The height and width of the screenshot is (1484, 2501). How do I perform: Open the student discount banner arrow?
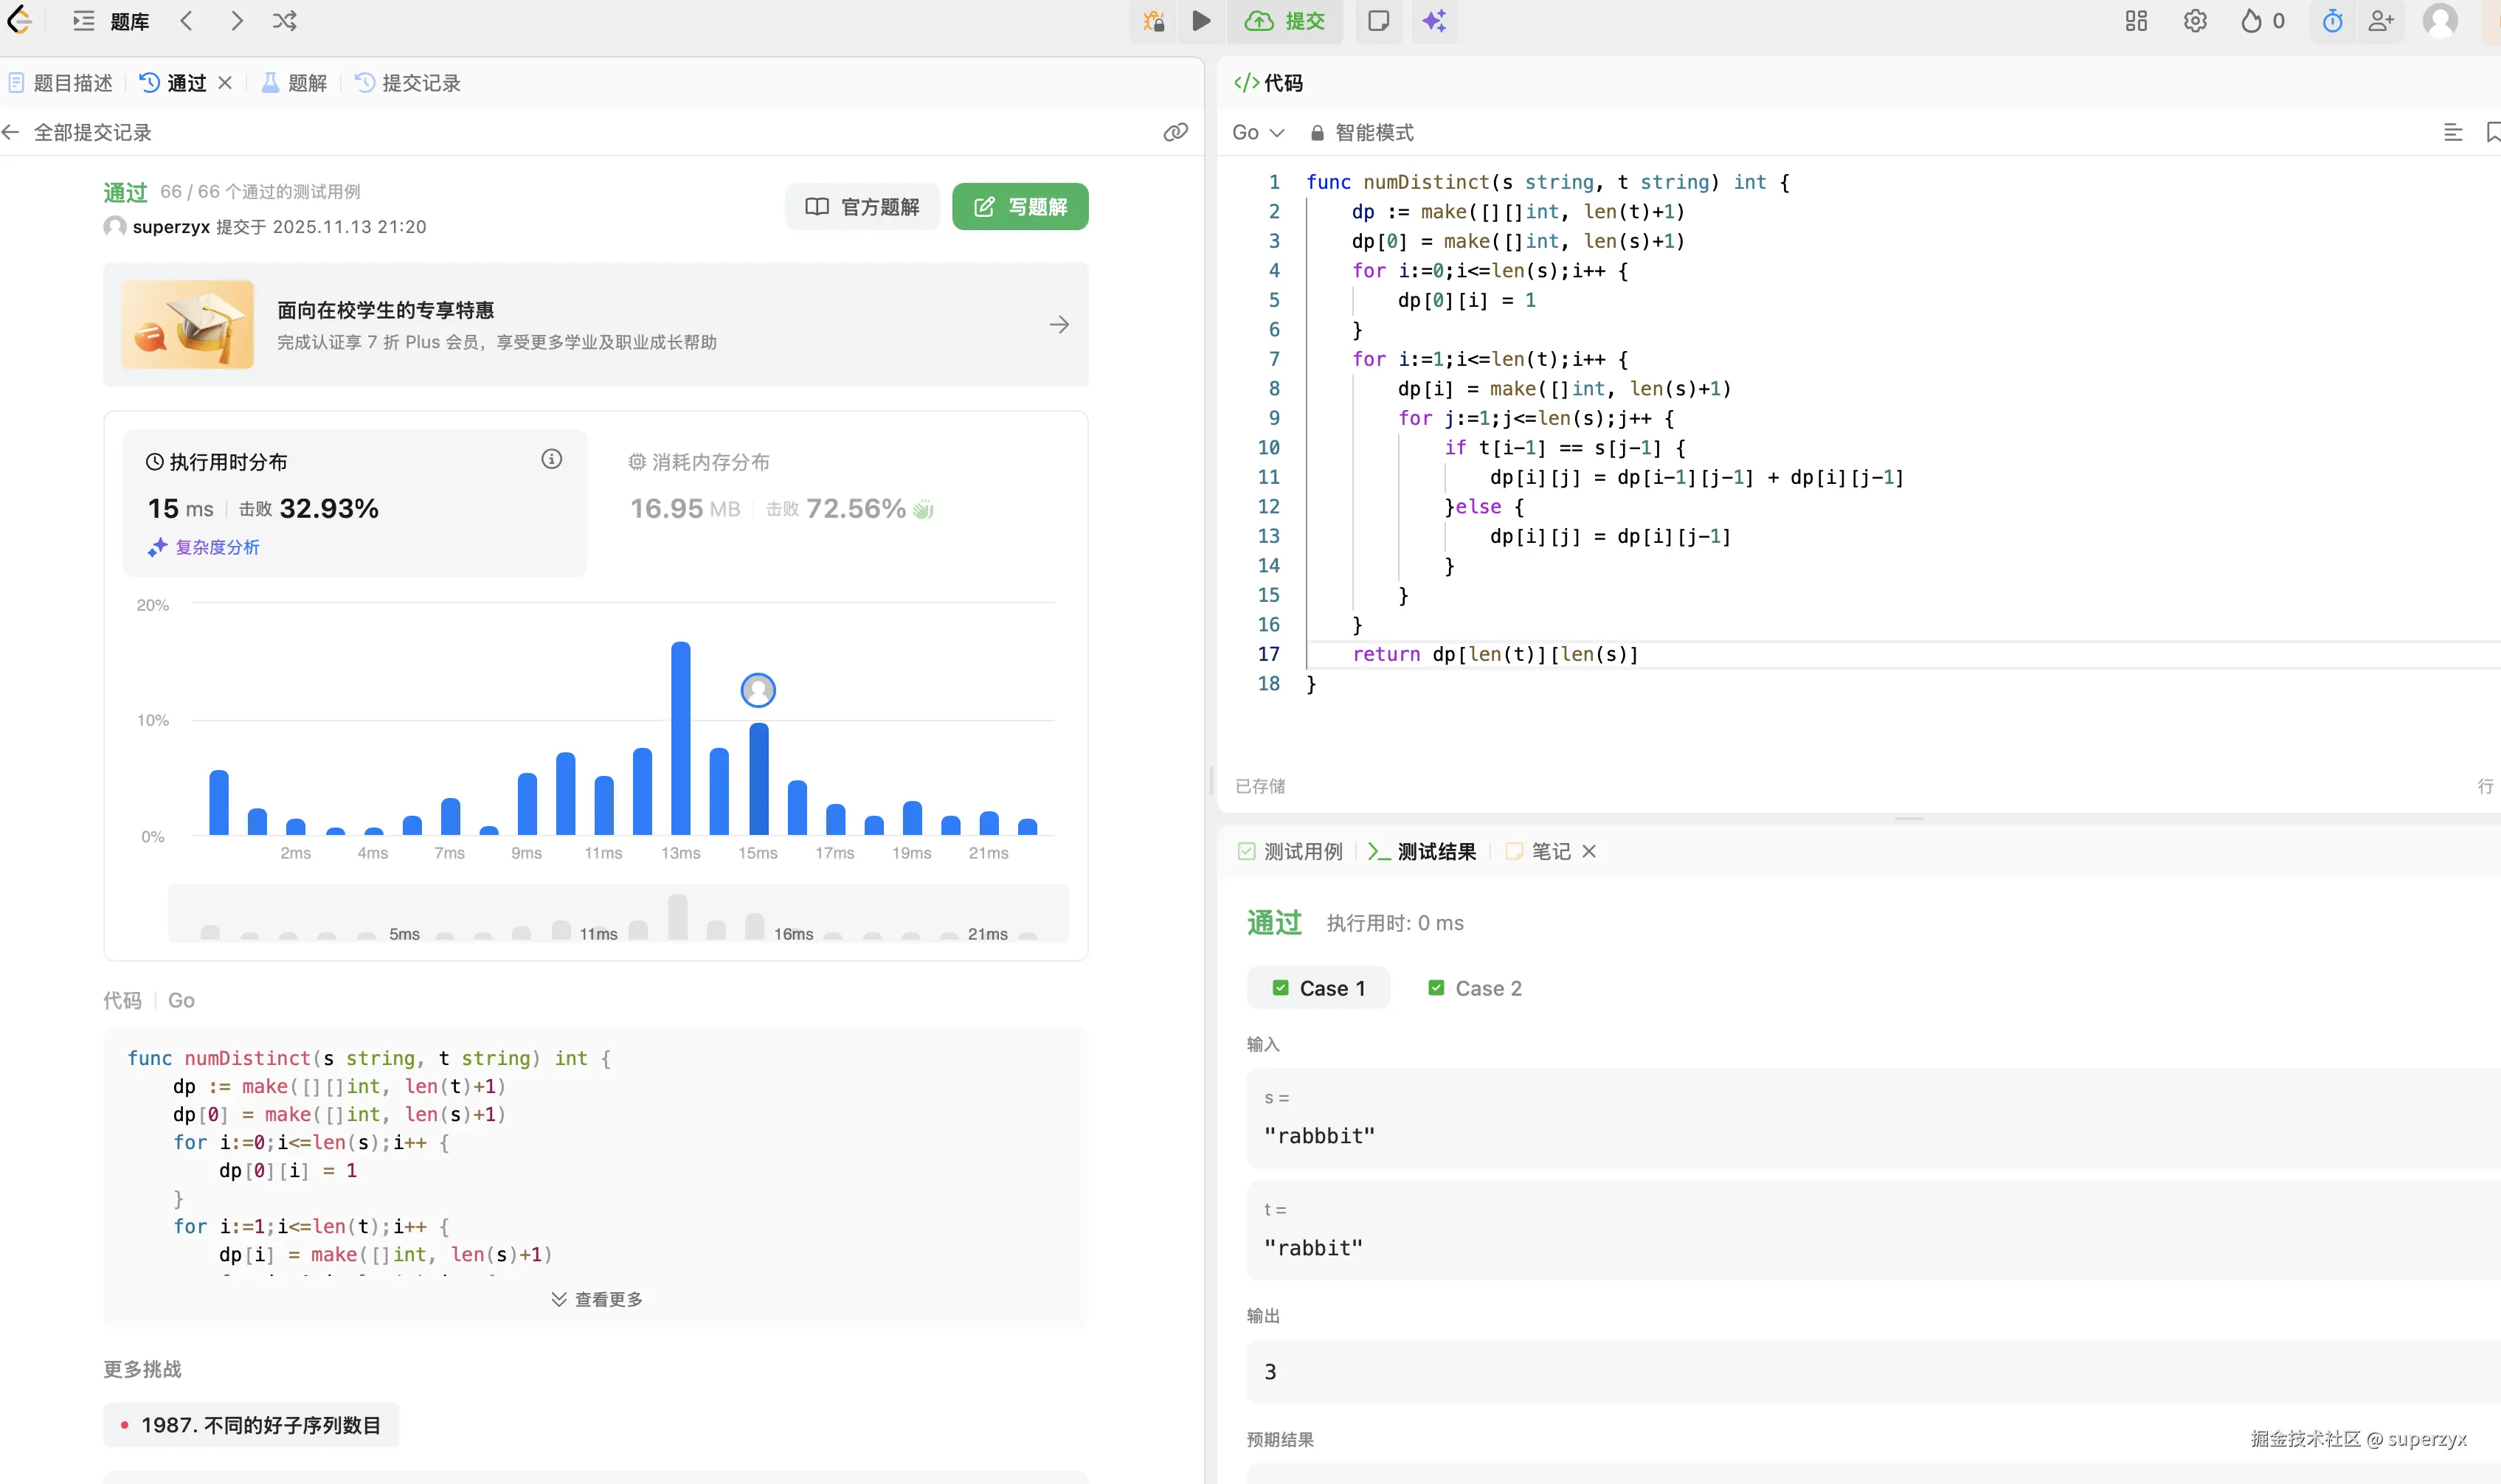tap(1059, 325)
